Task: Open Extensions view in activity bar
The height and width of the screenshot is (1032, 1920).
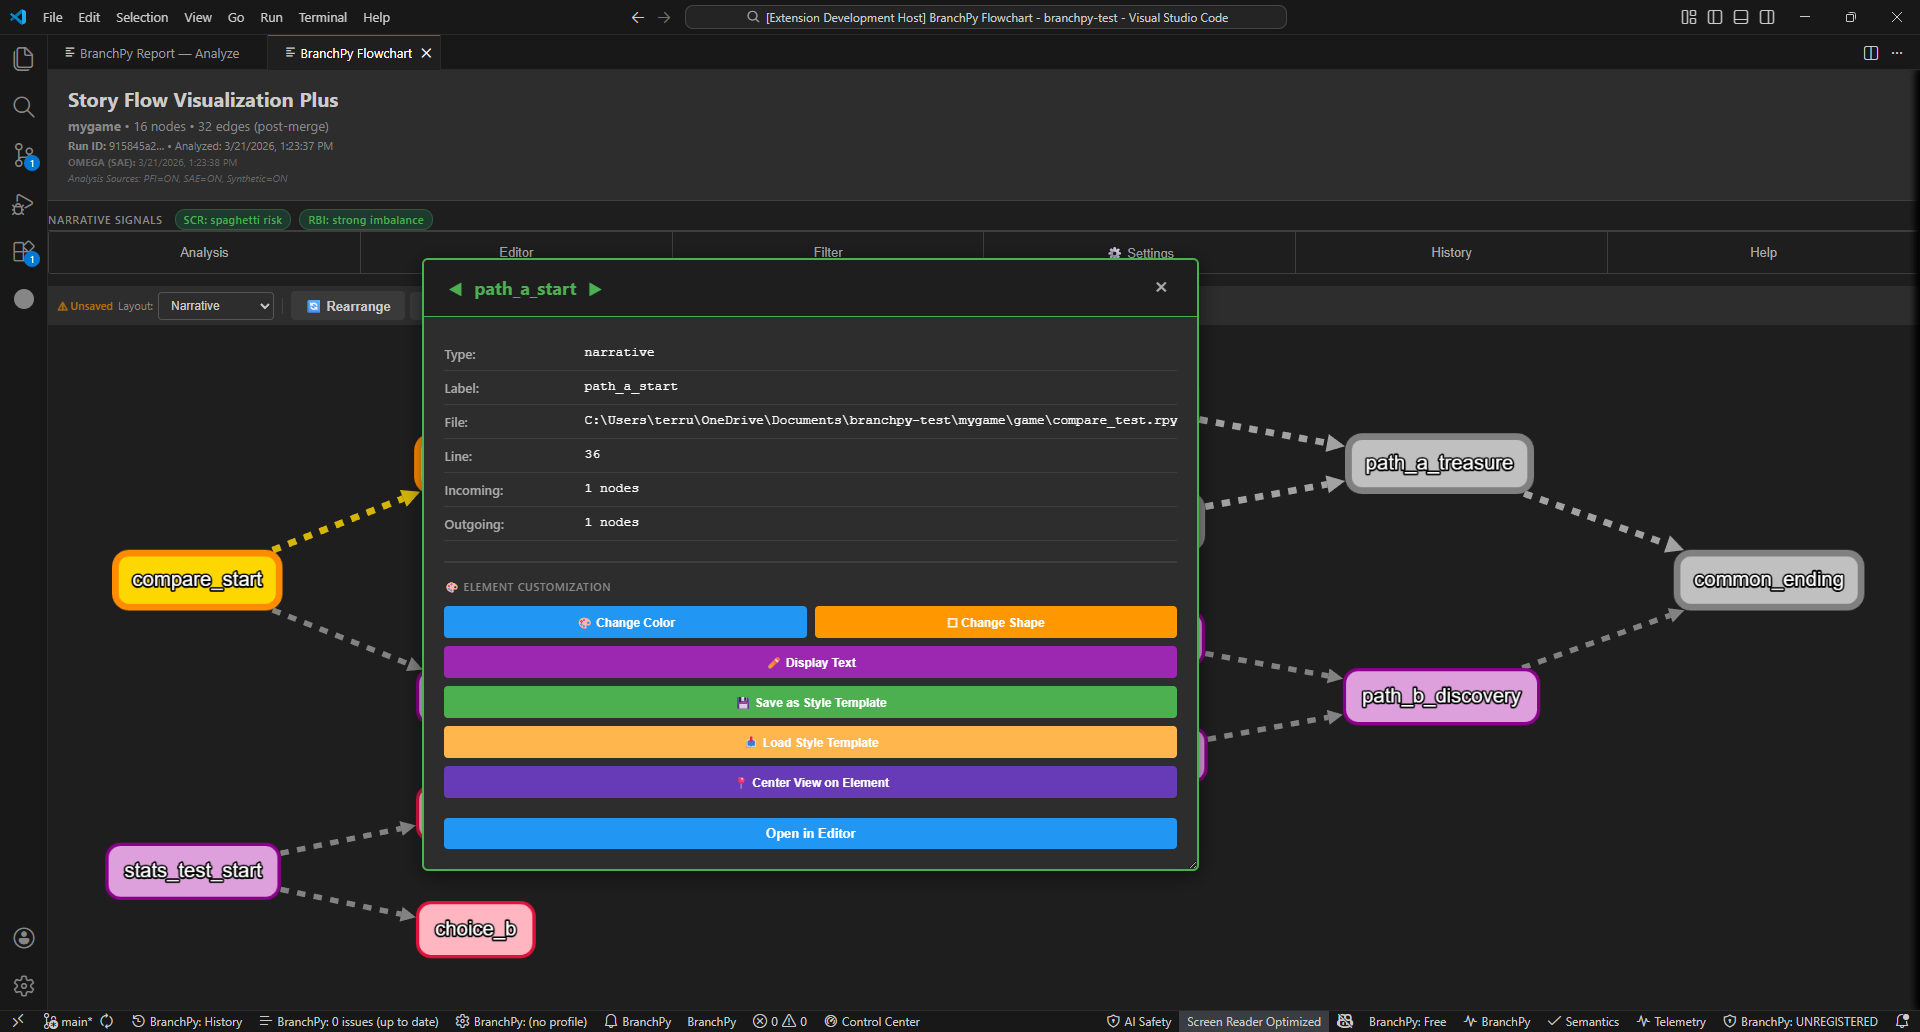Action: [24, 252]
